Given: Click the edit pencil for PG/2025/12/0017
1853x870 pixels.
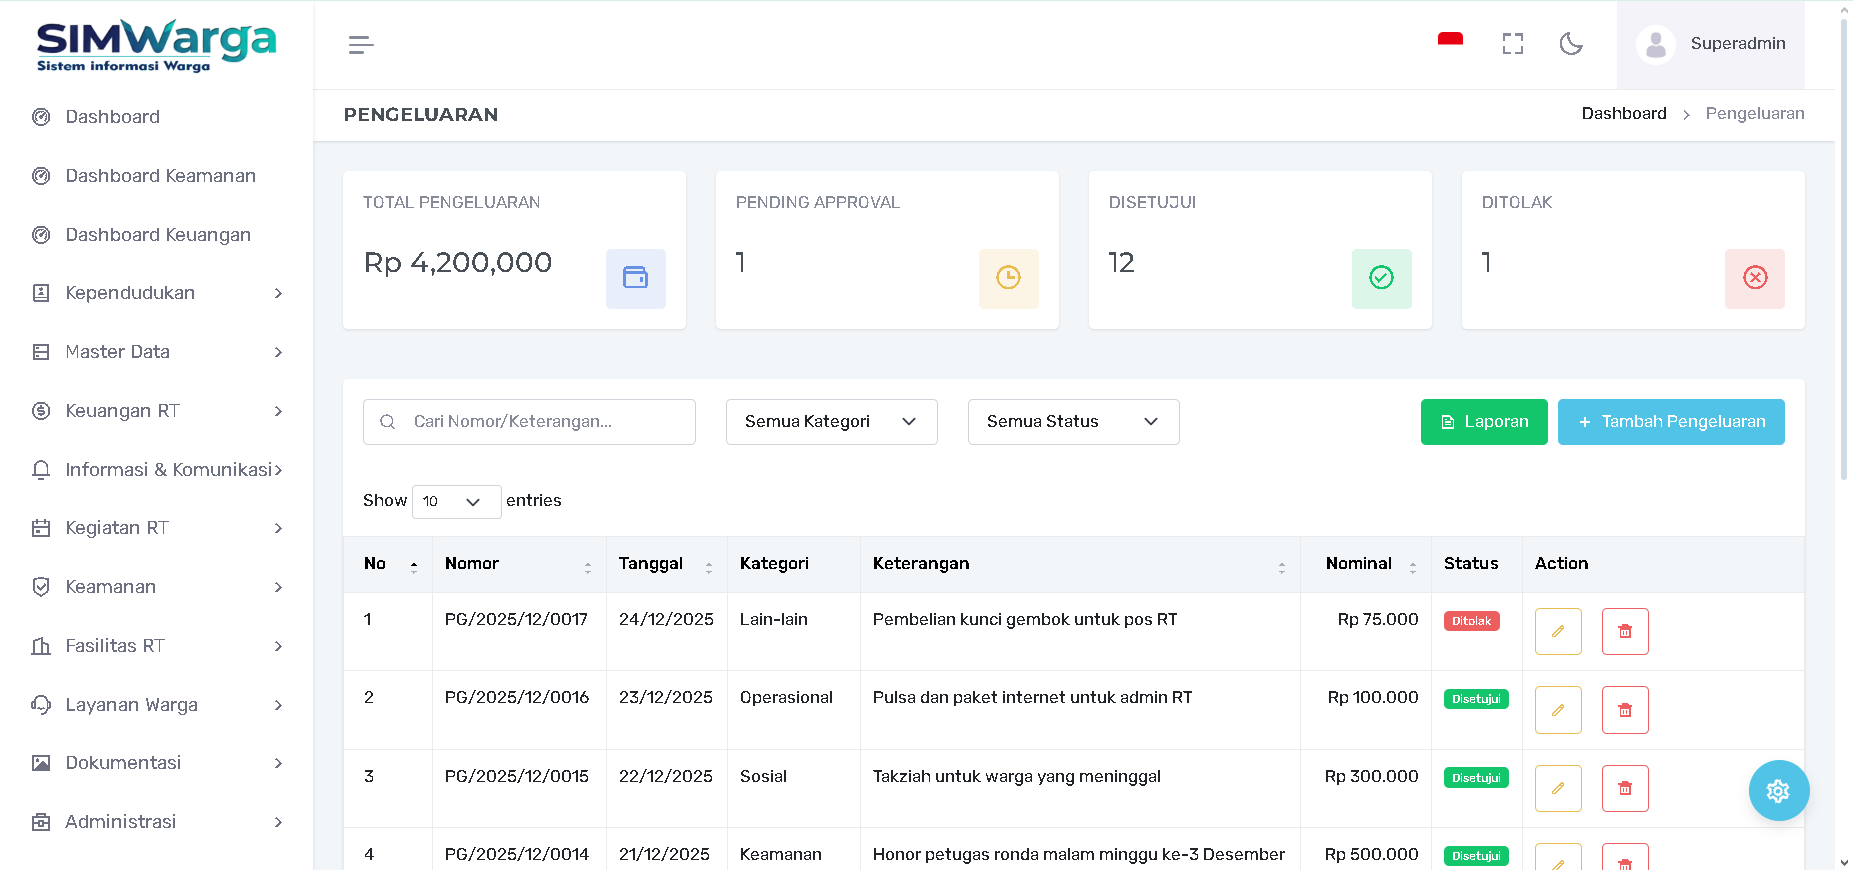Looking at the screenshot, I should tap(1557, 632).
